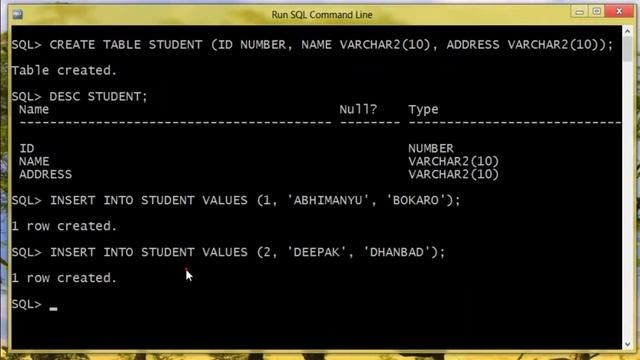Click the 'Type' column header
The width and height of the screenshot is (640, 360).
423,110
